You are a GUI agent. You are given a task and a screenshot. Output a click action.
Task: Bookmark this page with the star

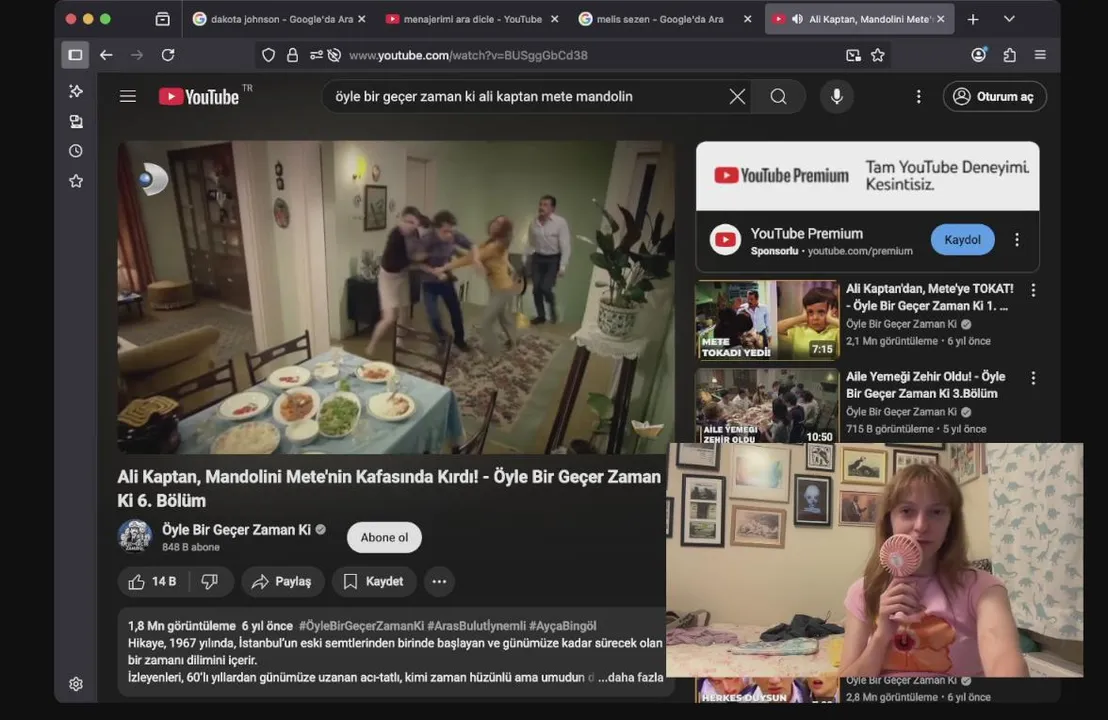878,55
